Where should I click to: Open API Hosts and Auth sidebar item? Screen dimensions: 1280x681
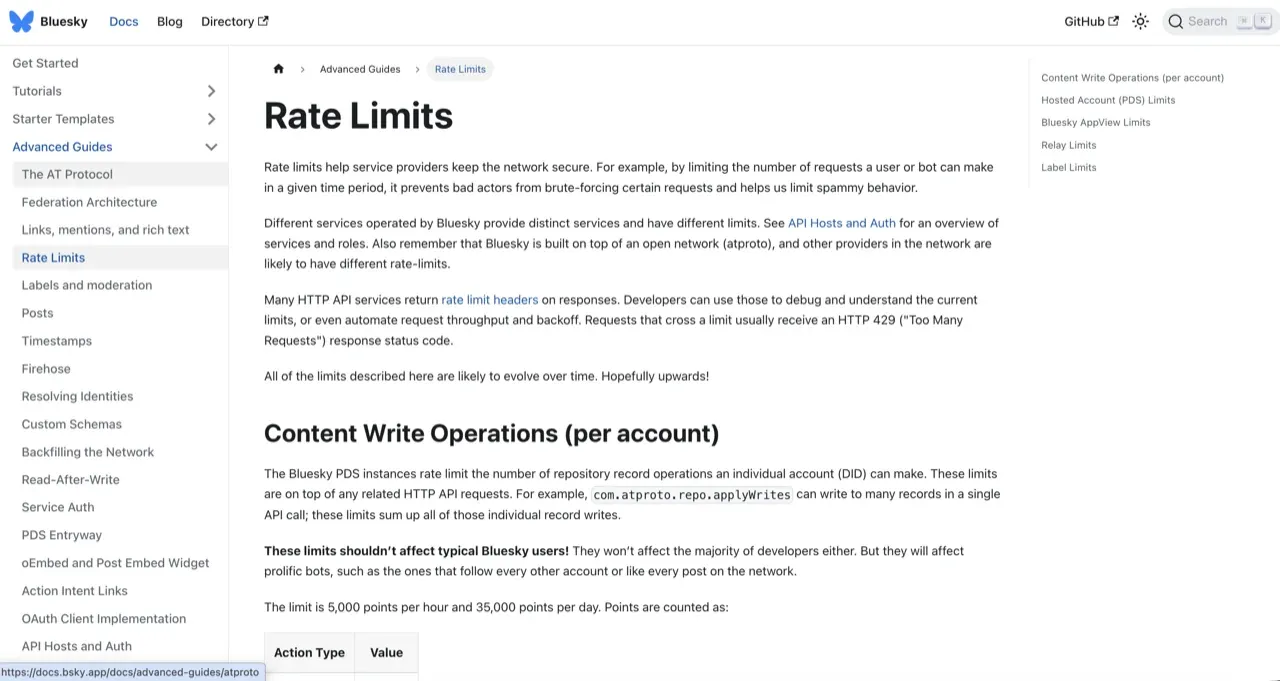pos(77,646)
